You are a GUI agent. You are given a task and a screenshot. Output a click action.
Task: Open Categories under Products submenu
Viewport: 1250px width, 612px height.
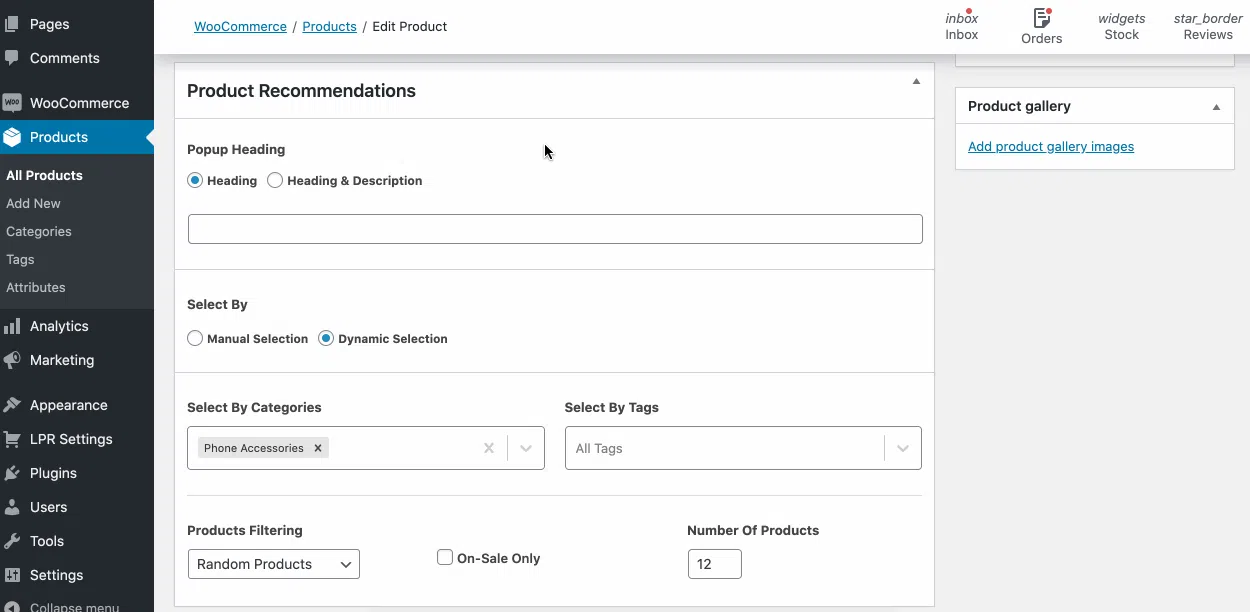pos(39,231)
